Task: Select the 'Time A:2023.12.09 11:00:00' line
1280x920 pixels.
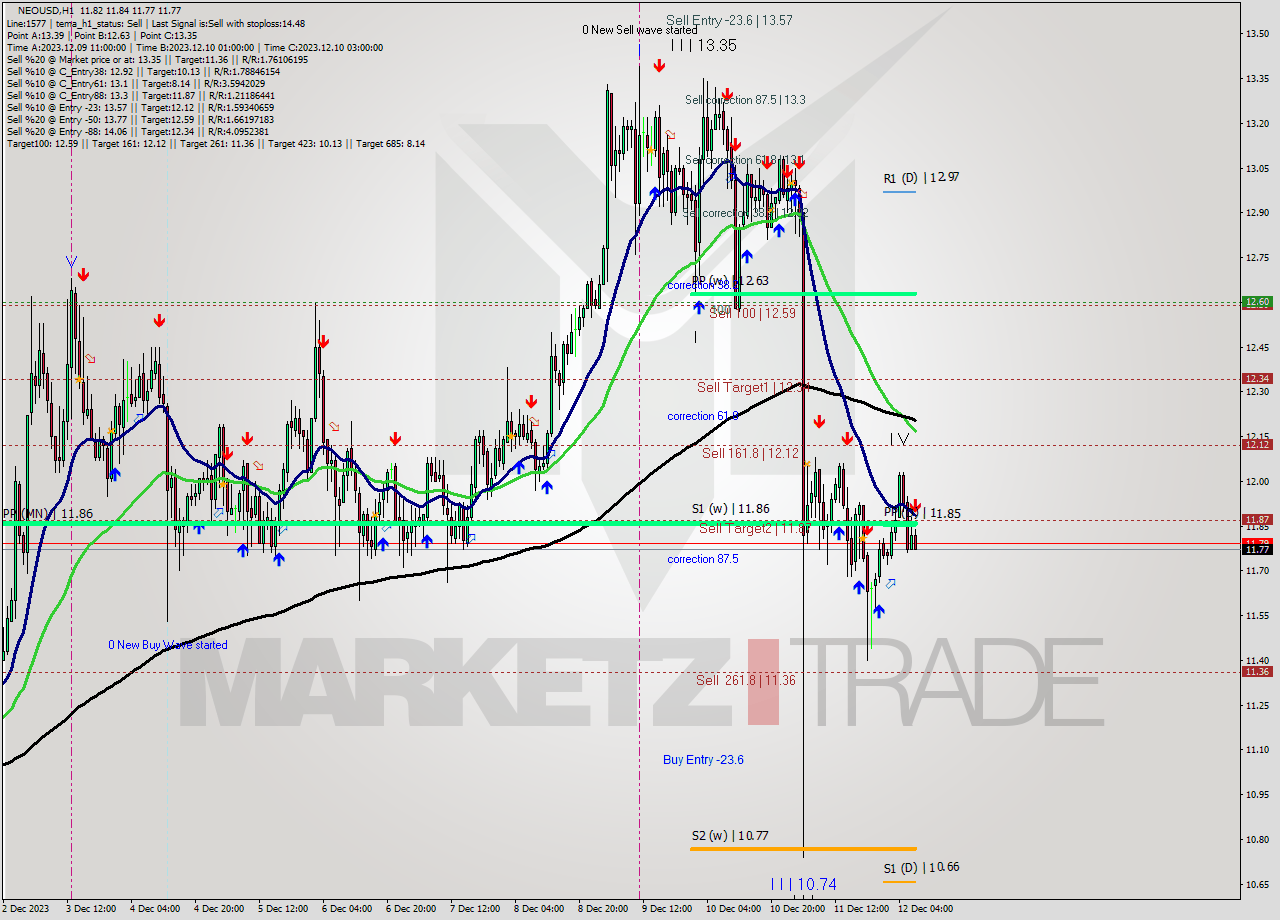Action: point(66,47)
